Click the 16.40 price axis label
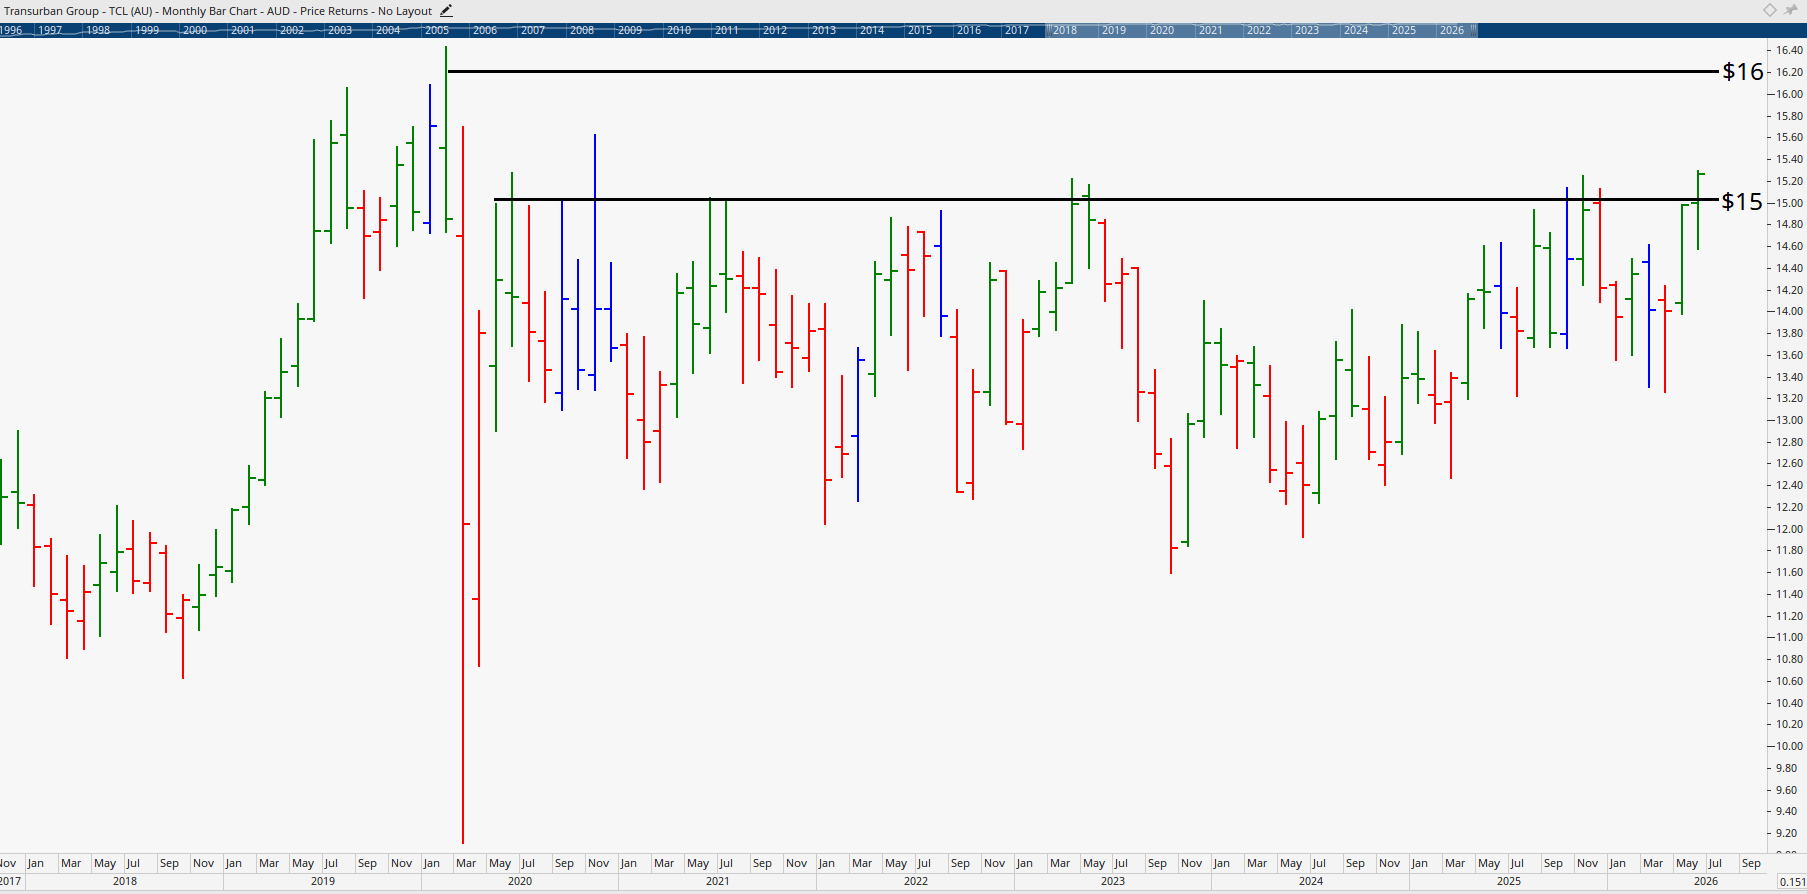Screen dimensions: 1807x894 (x=1789, y=50)
